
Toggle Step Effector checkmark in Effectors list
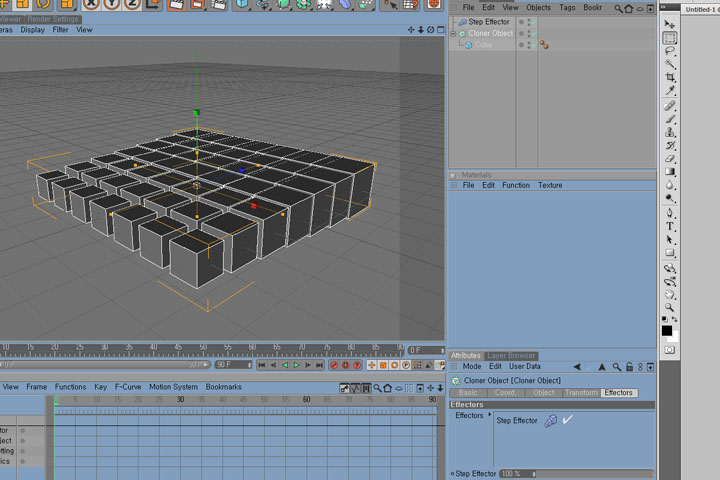[568, 419]
